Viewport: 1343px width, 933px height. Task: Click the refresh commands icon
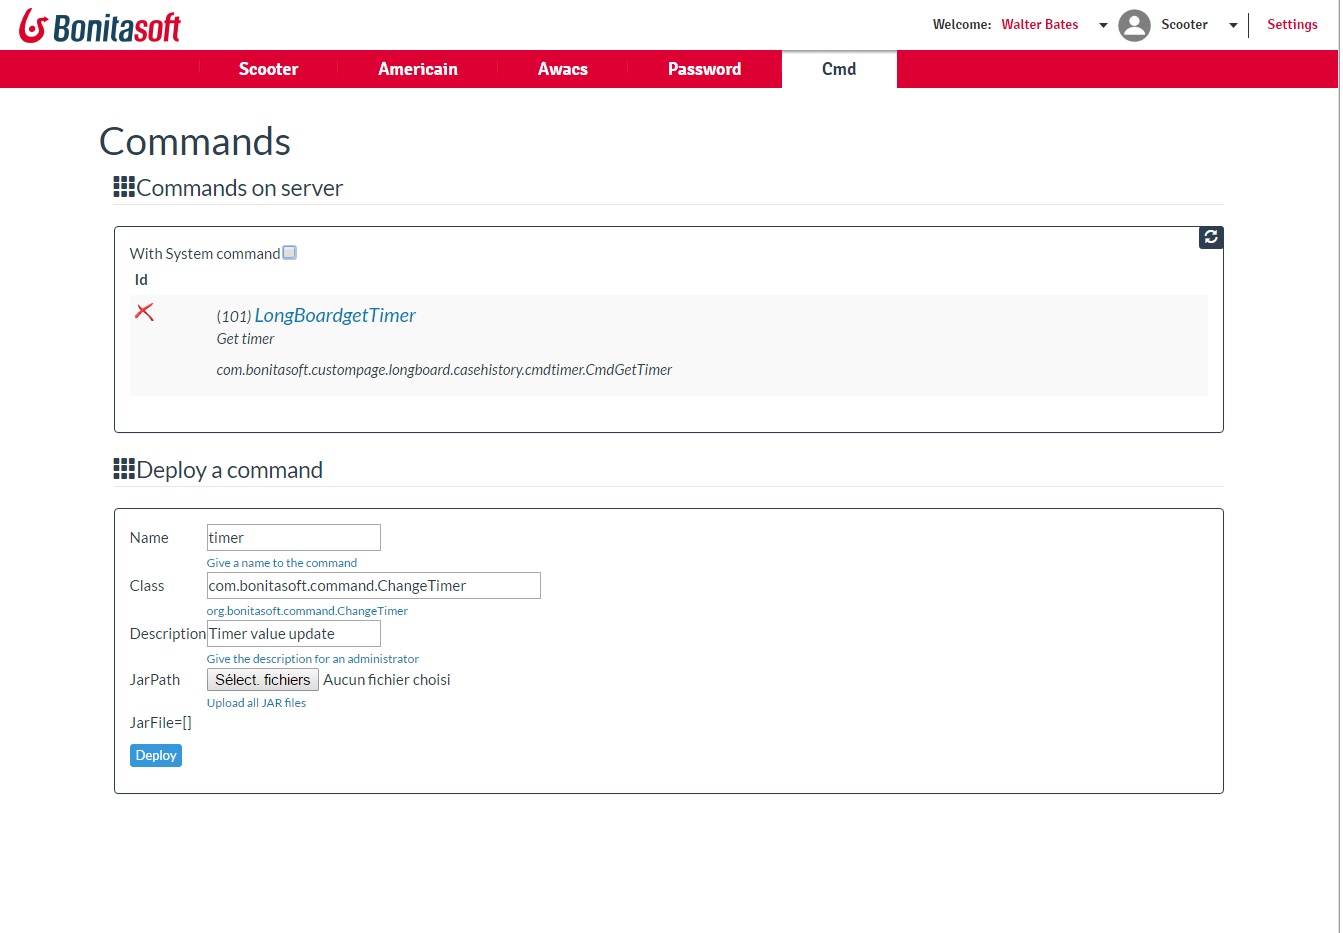[1211, 237]
